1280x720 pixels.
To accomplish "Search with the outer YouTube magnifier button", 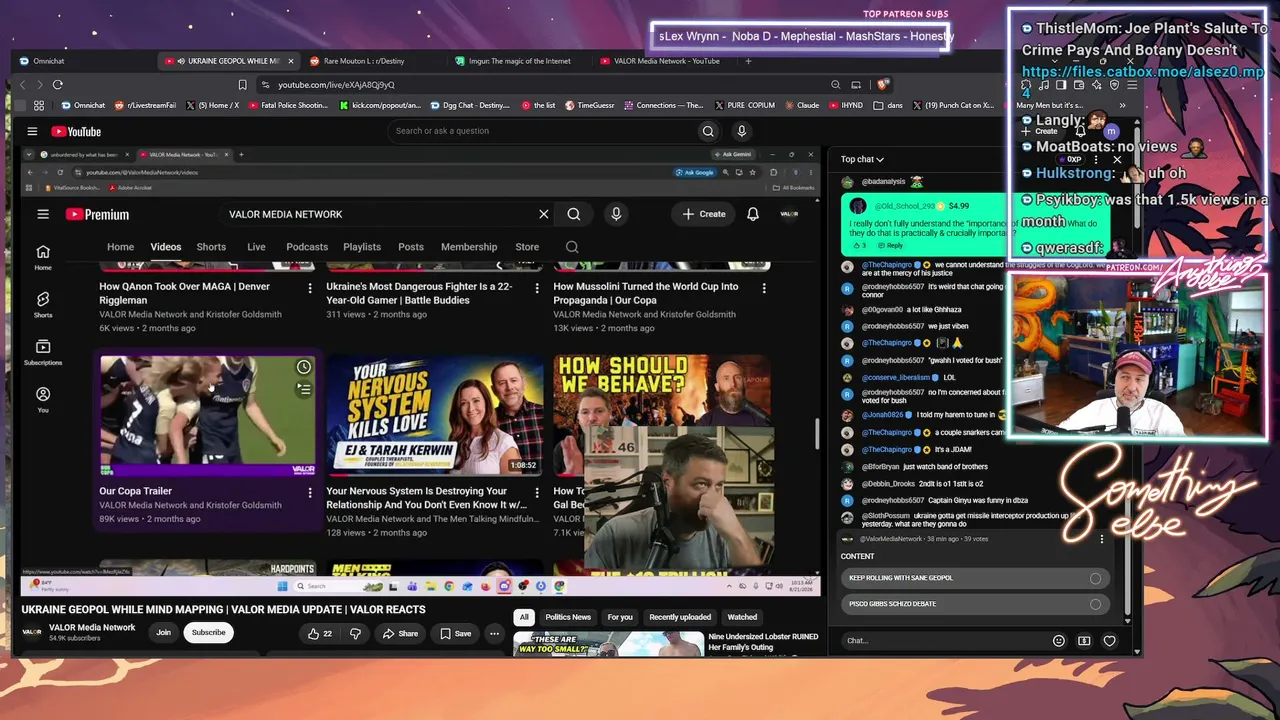I will click(708, 131).
